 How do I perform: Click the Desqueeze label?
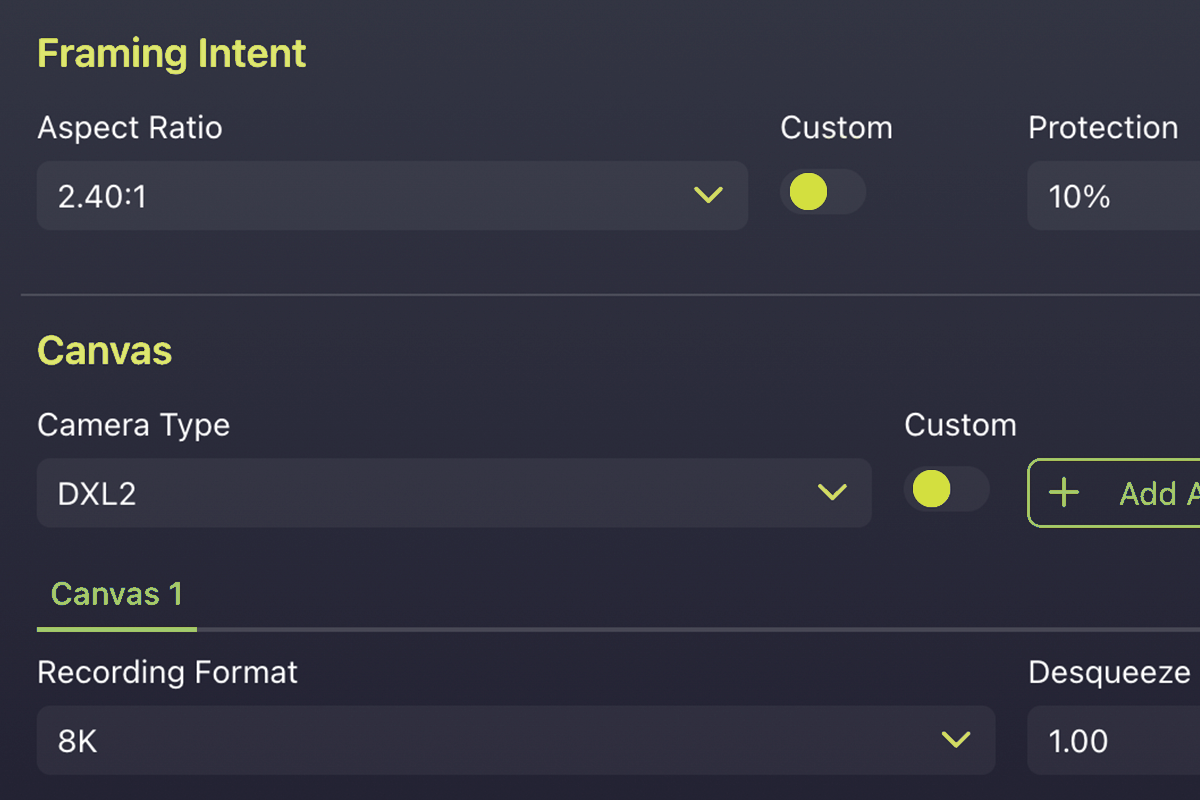1109,673
